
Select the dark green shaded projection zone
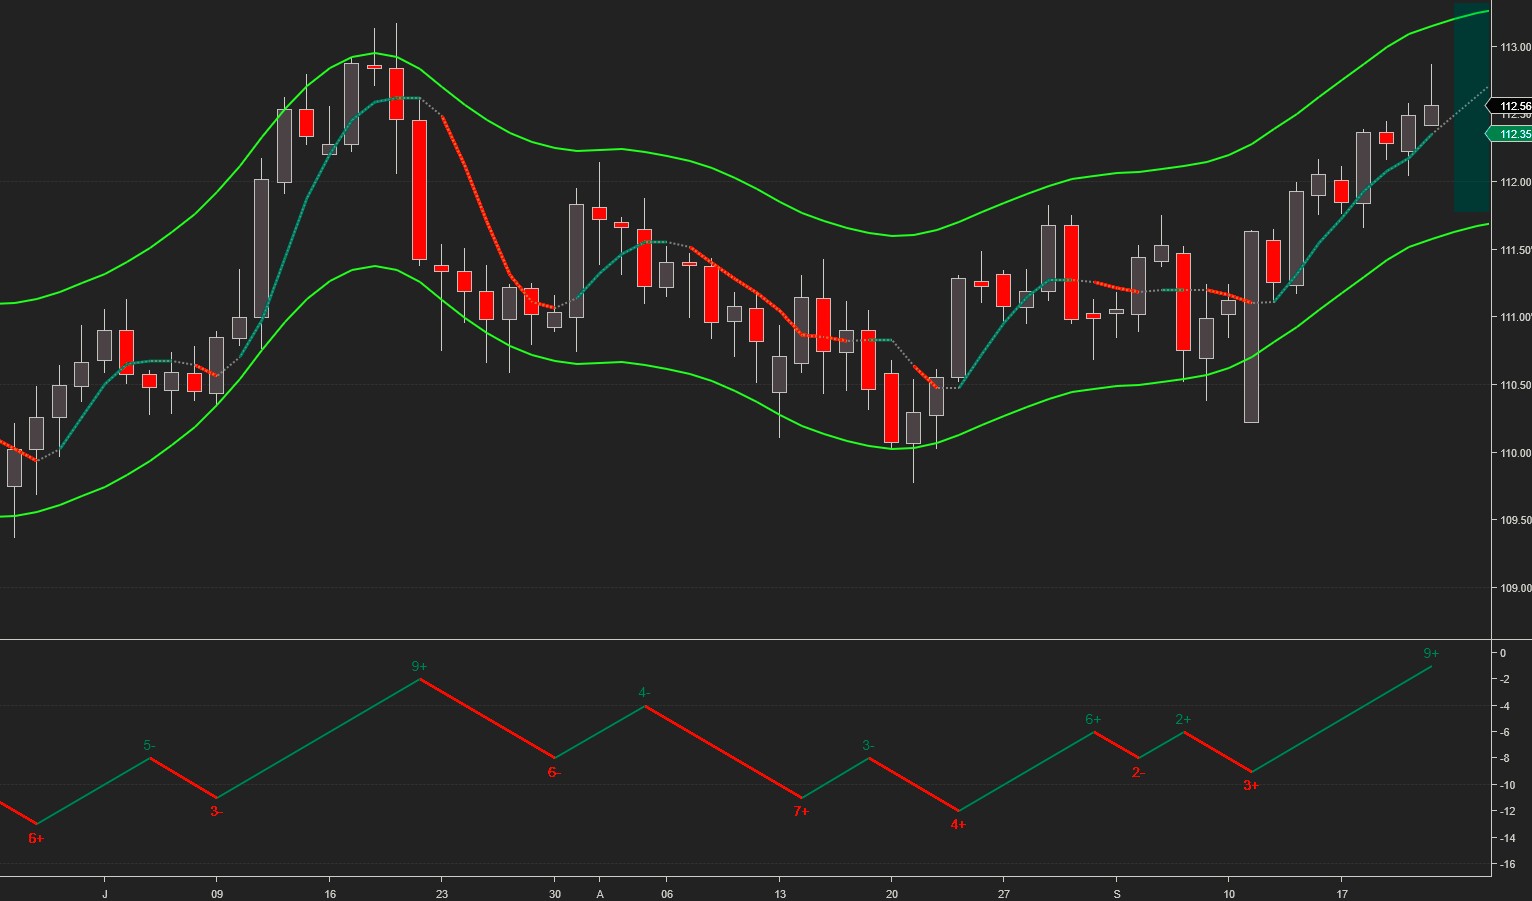(x=1471, y=108)
